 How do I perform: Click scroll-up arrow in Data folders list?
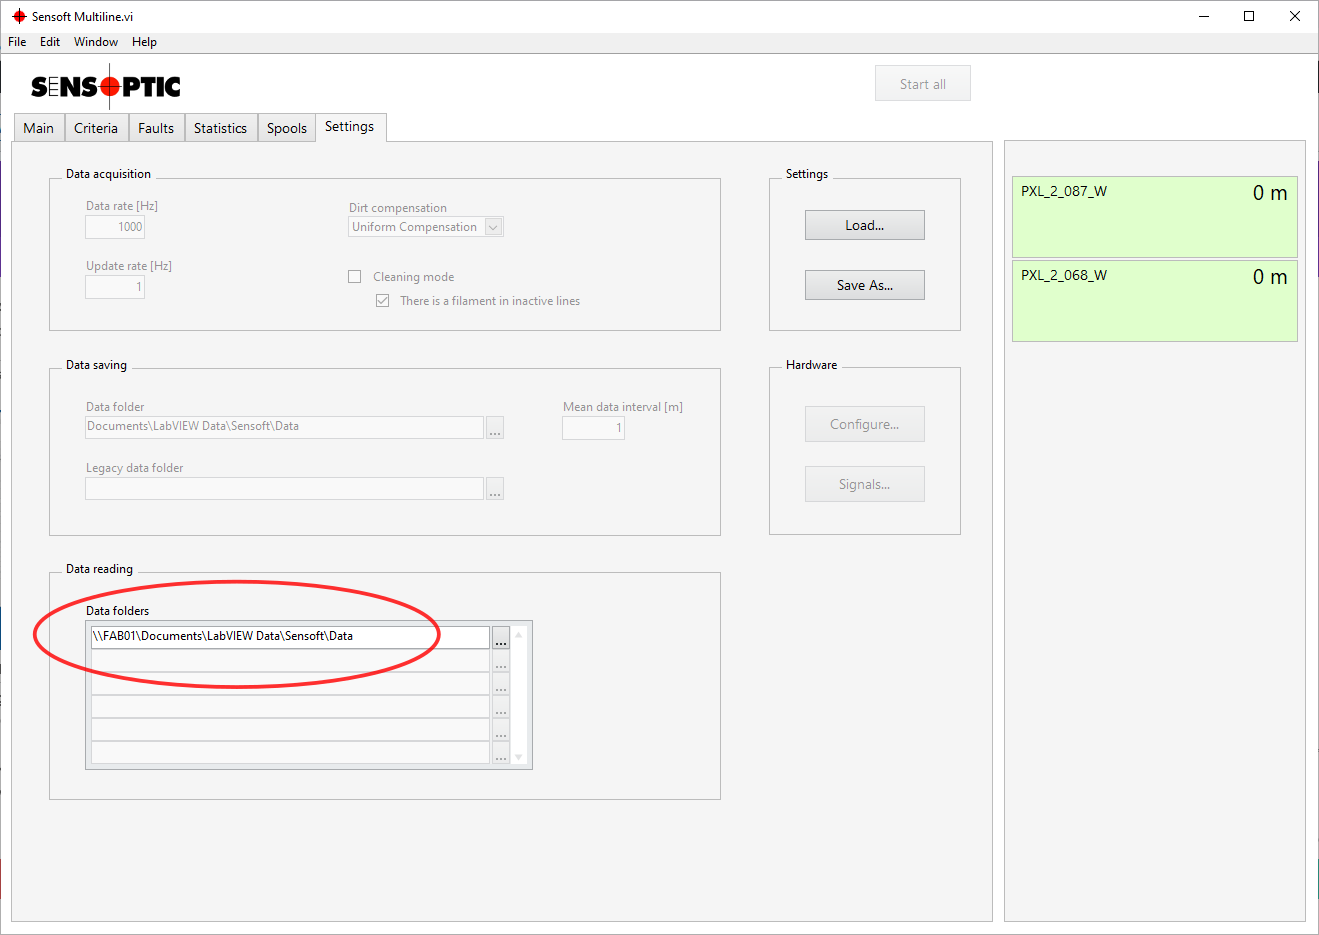519,635
